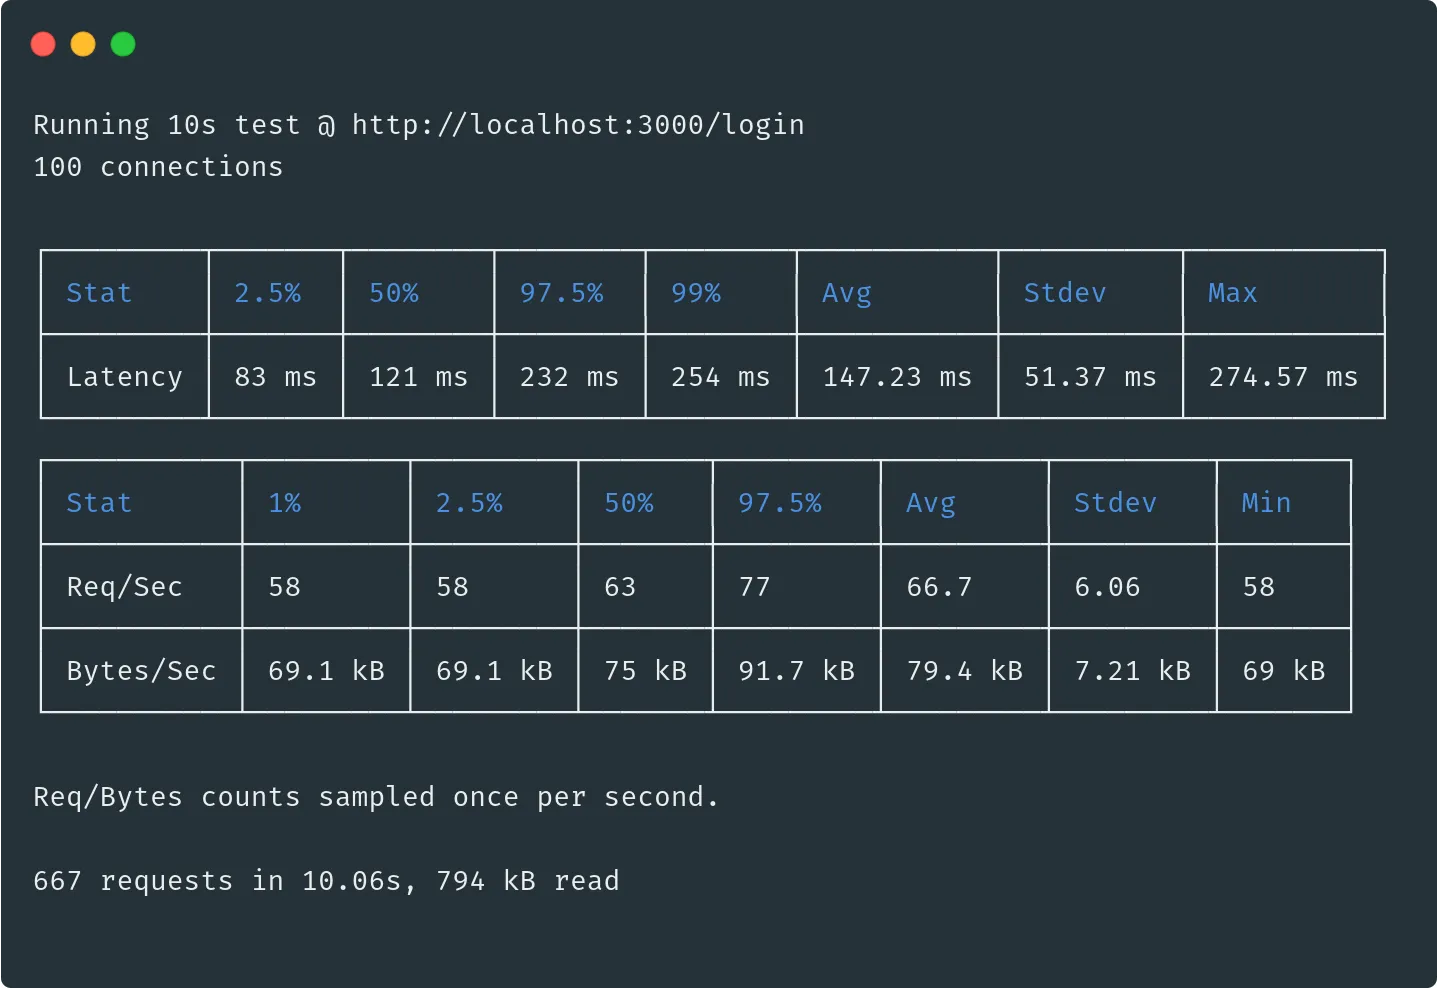Click the red close traffic light button
Image resolution: width=1438 pixels, height=988 pixels.
coord(43,44)
